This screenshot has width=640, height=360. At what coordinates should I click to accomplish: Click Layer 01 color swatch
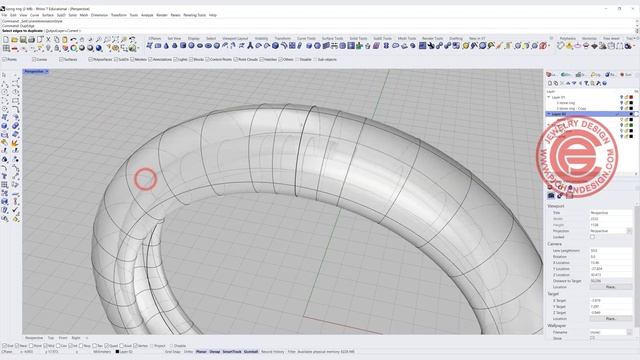pyautogui.click(x=631, y=97)
